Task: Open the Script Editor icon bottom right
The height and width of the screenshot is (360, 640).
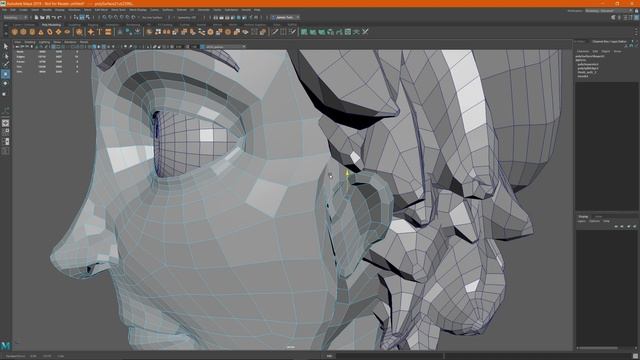Action: click(636, 356)
